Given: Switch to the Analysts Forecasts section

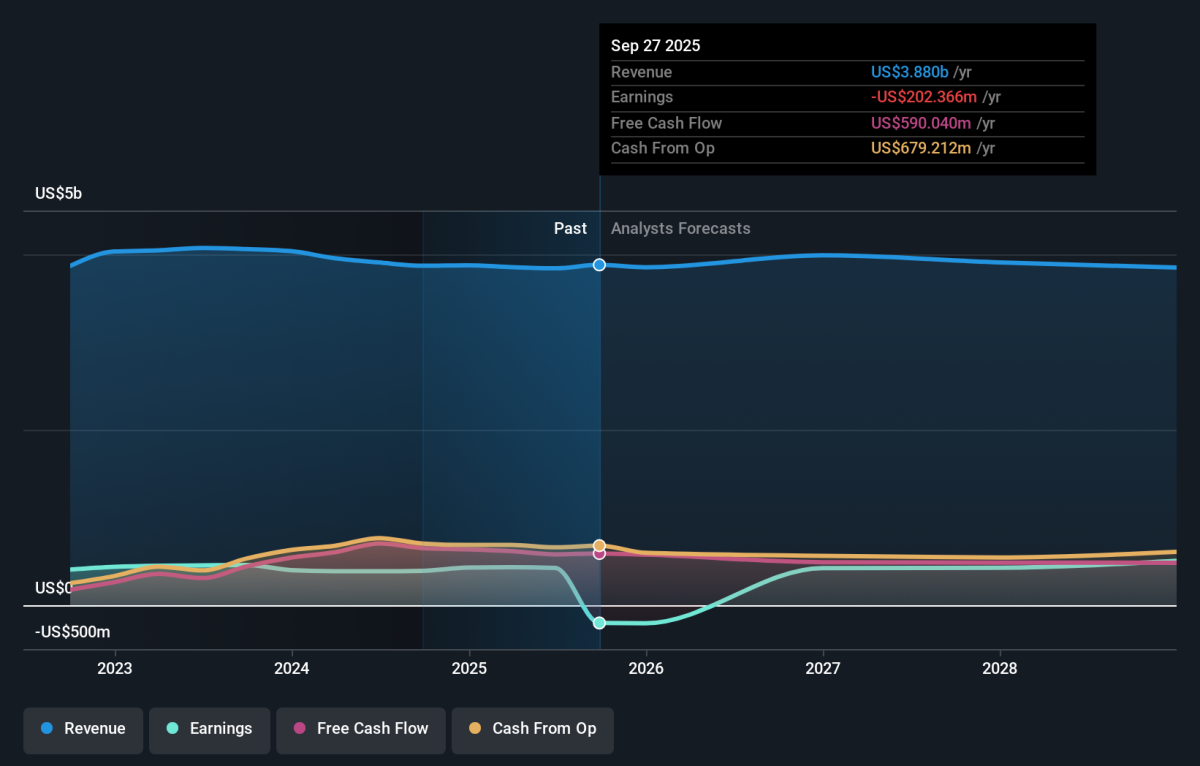Looking at the screenshot, I should click(680, 228).
